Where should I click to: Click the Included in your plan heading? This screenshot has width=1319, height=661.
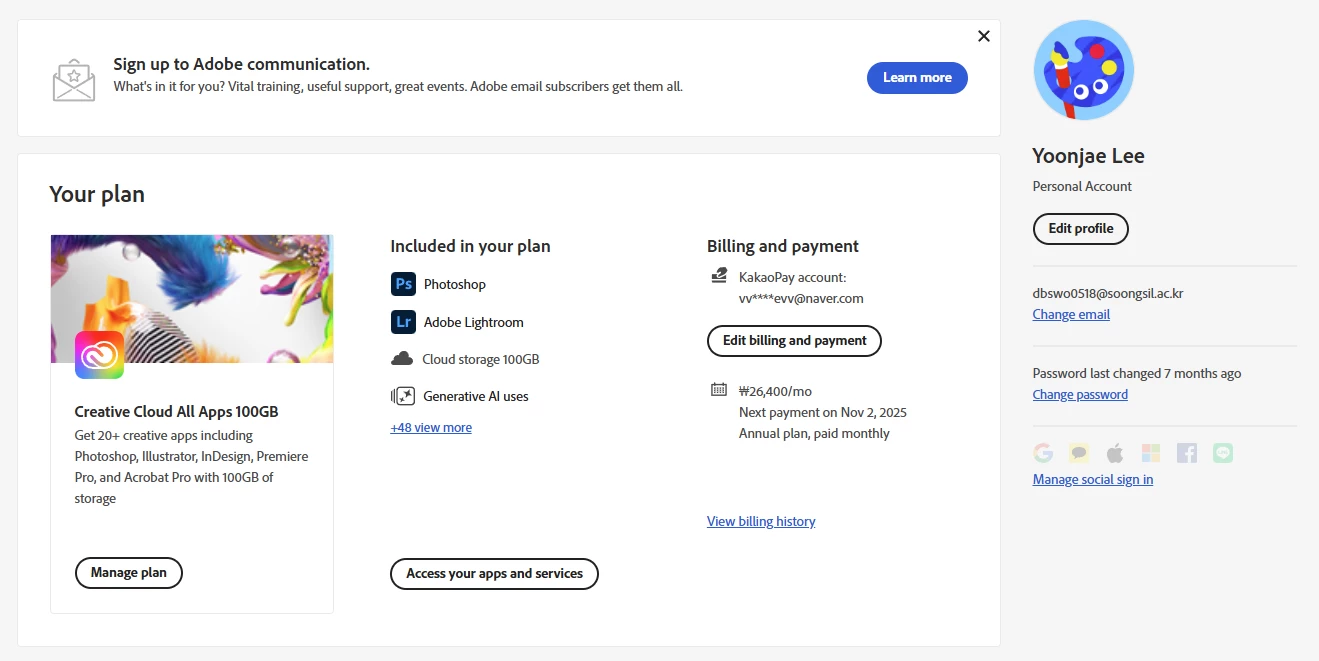[470, 246]
